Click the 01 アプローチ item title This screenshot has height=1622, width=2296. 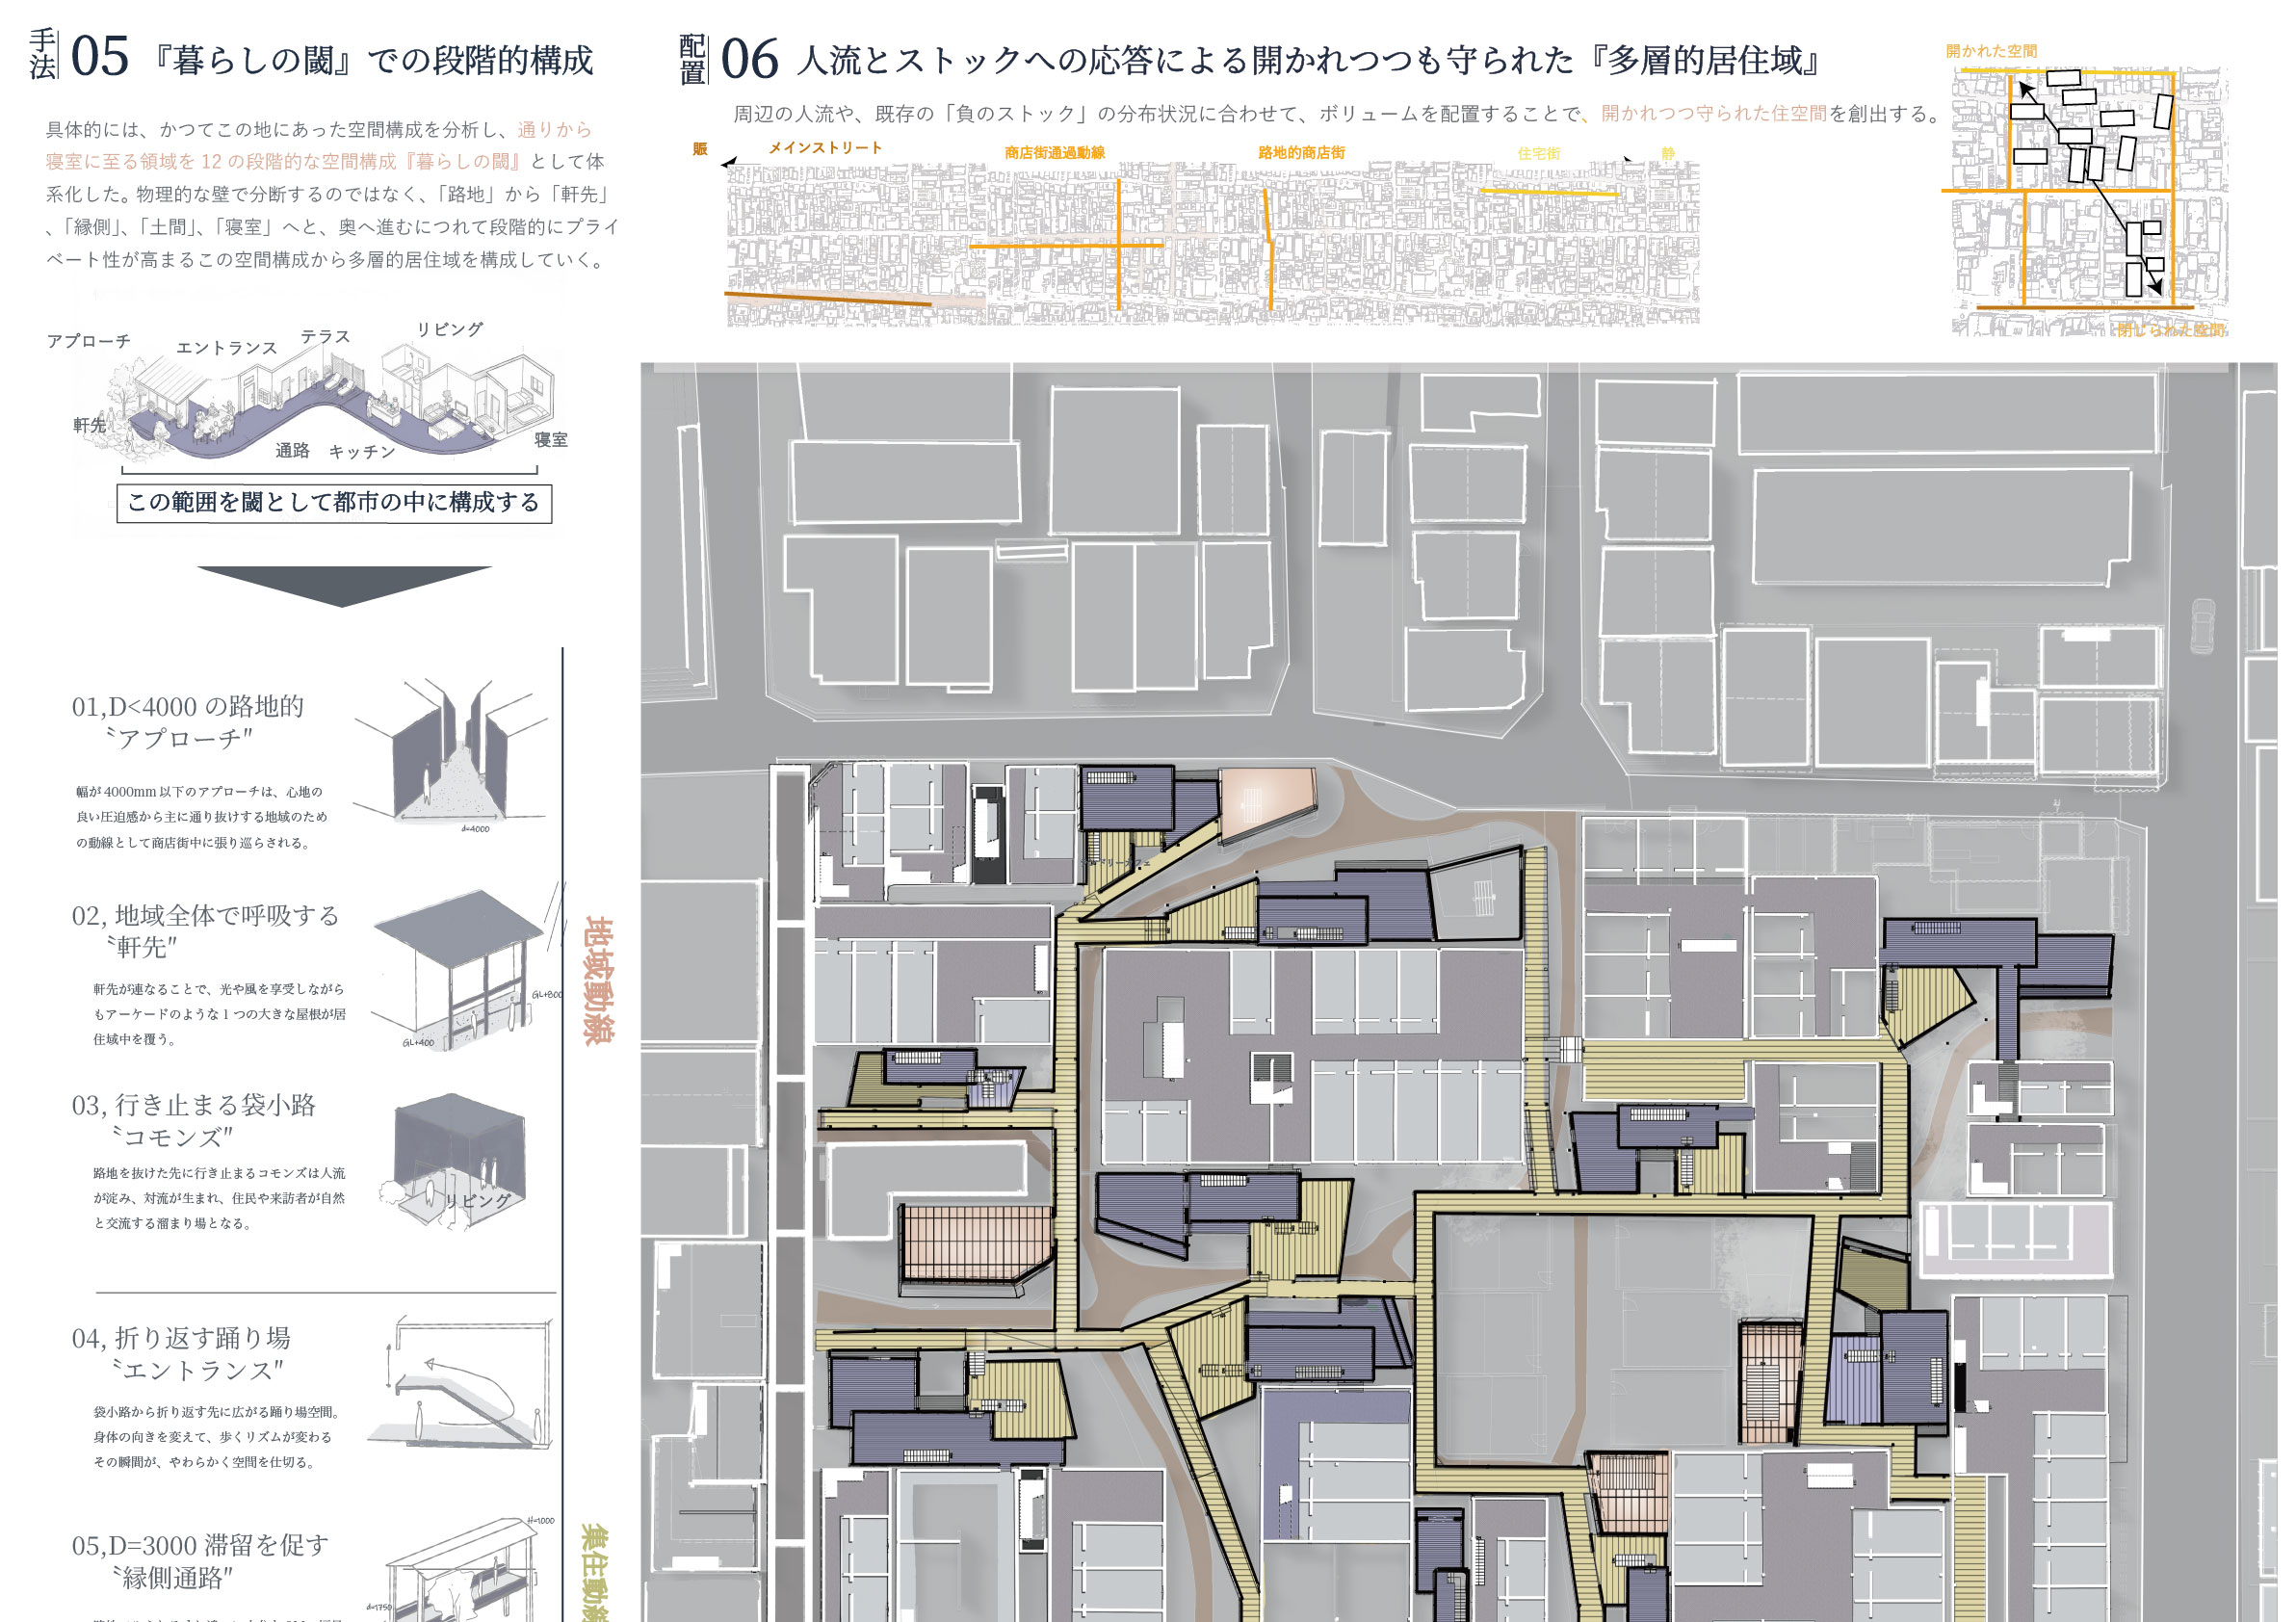click(187, 722)
